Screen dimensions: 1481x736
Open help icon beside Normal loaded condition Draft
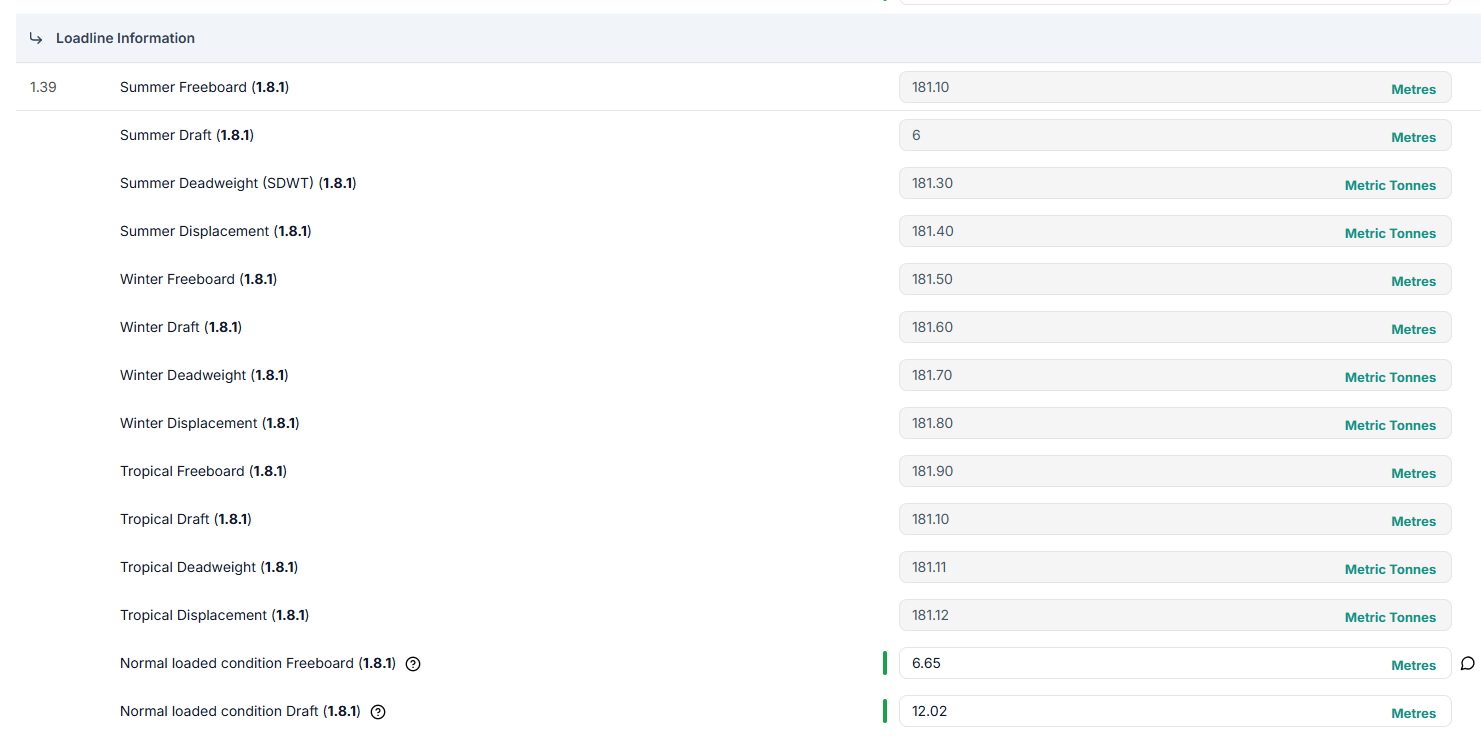click(x=378, y=712)
